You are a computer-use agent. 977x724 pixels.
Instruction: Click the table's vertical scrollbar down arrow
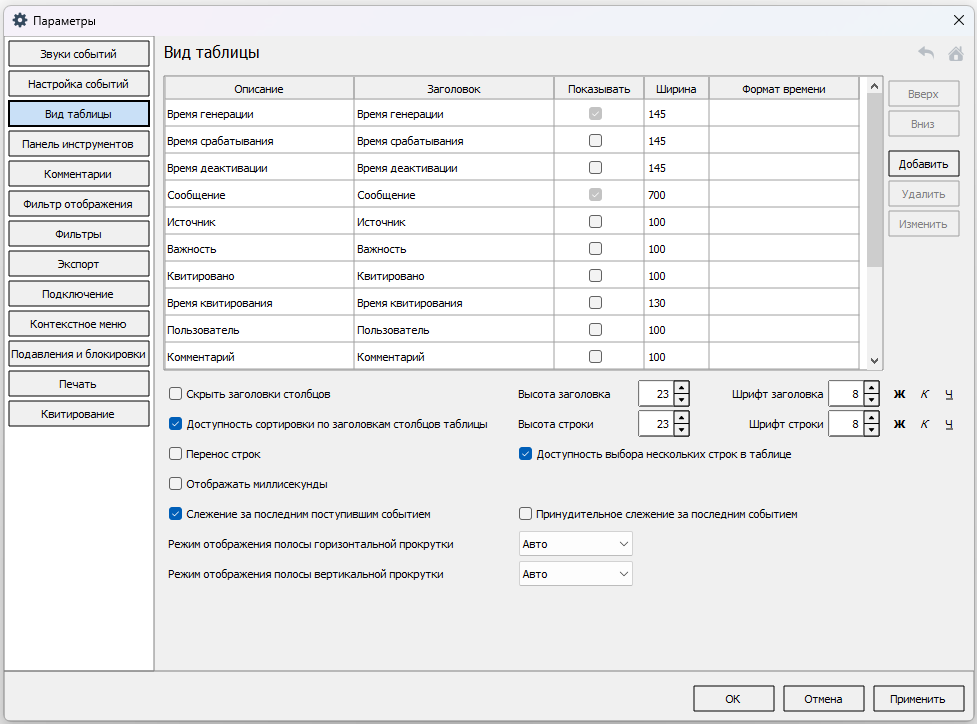click(x=874, y=360)
